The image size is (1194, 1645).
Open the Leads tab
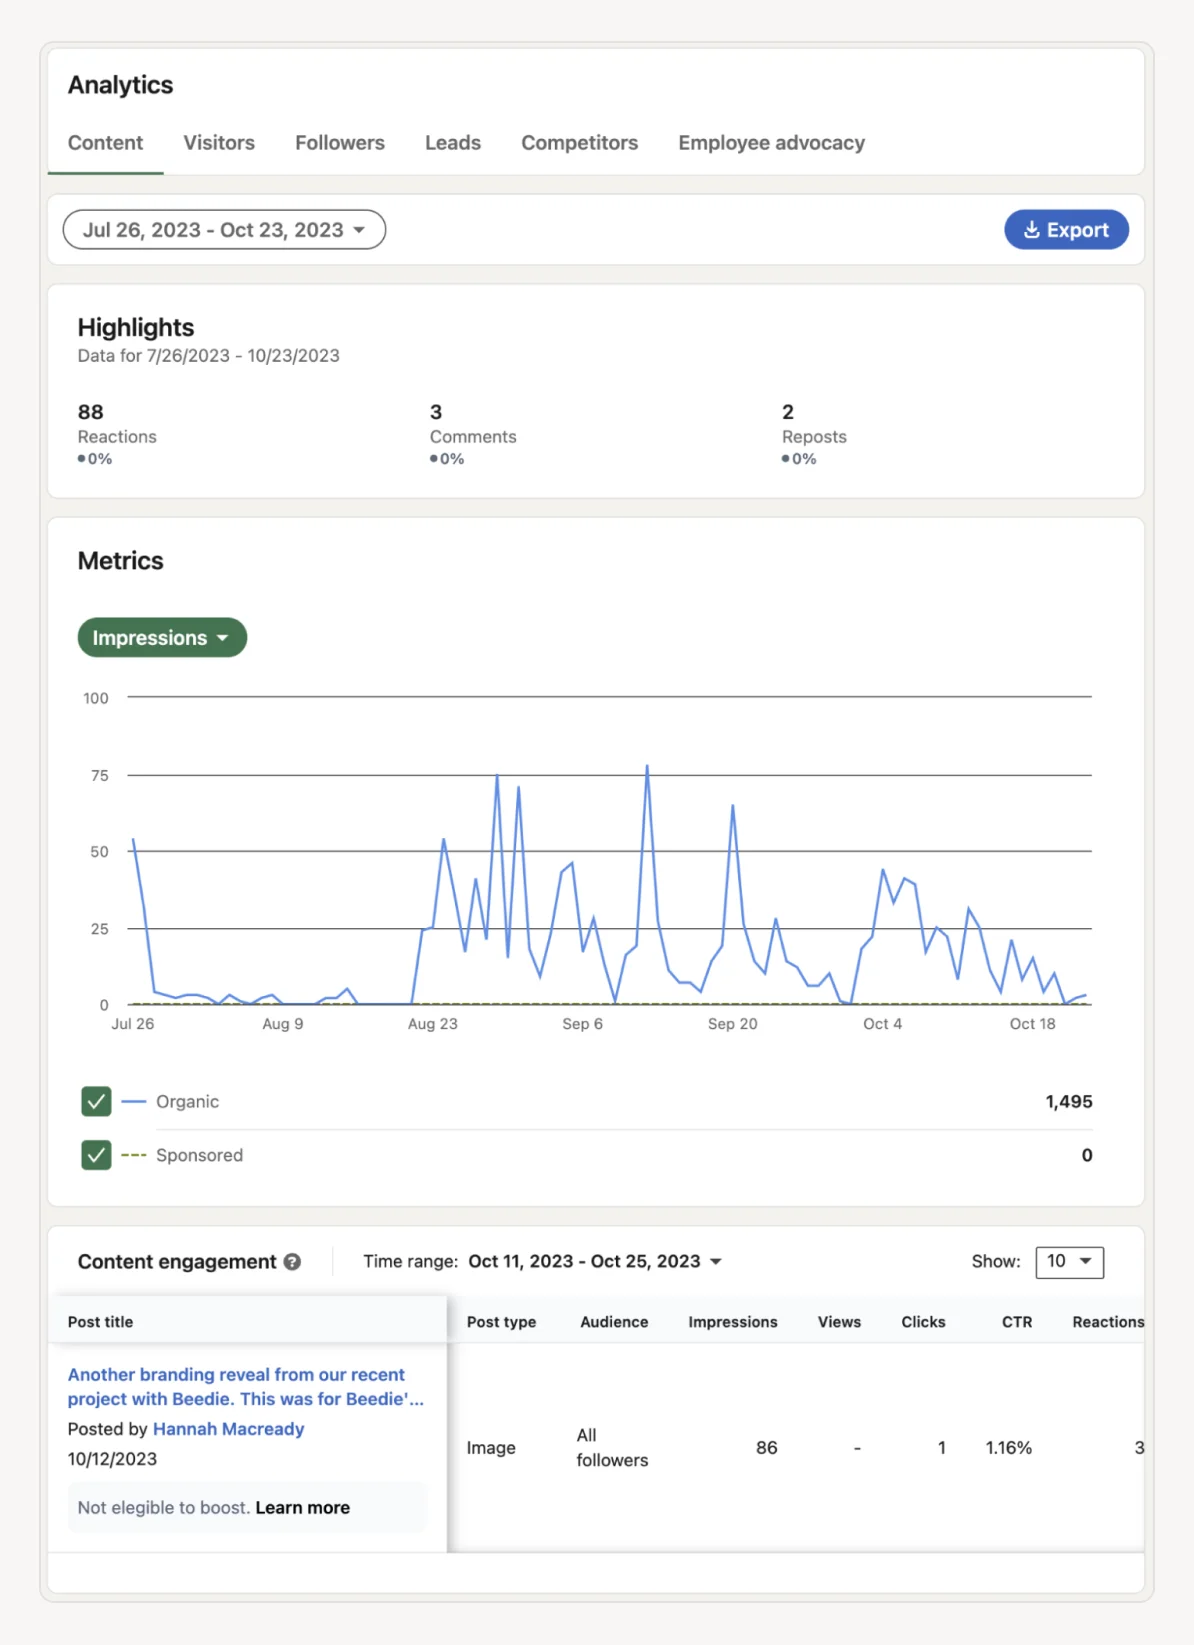(x=453, y=143)
